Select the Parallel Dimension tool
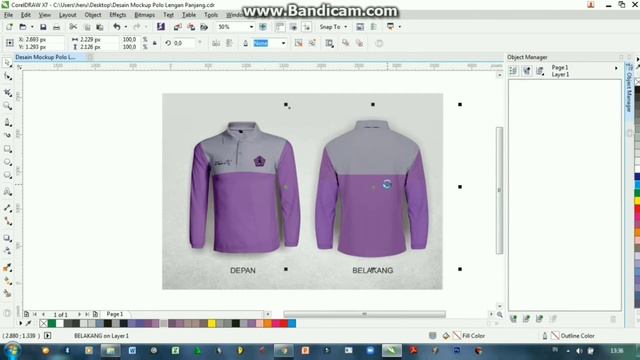Screen dimensions: 640x360 7,208
